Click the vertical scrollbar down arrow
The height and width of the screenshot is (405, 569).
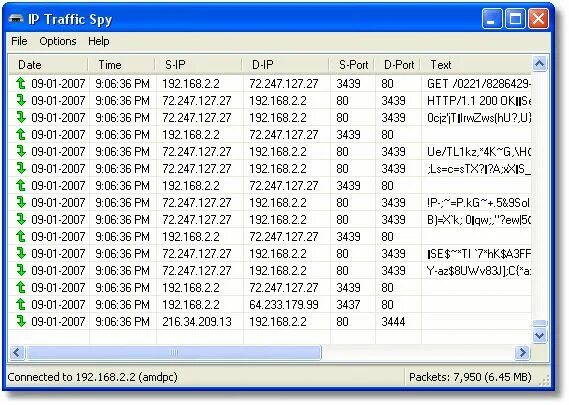pyautogui.click(x=540, y=335)
